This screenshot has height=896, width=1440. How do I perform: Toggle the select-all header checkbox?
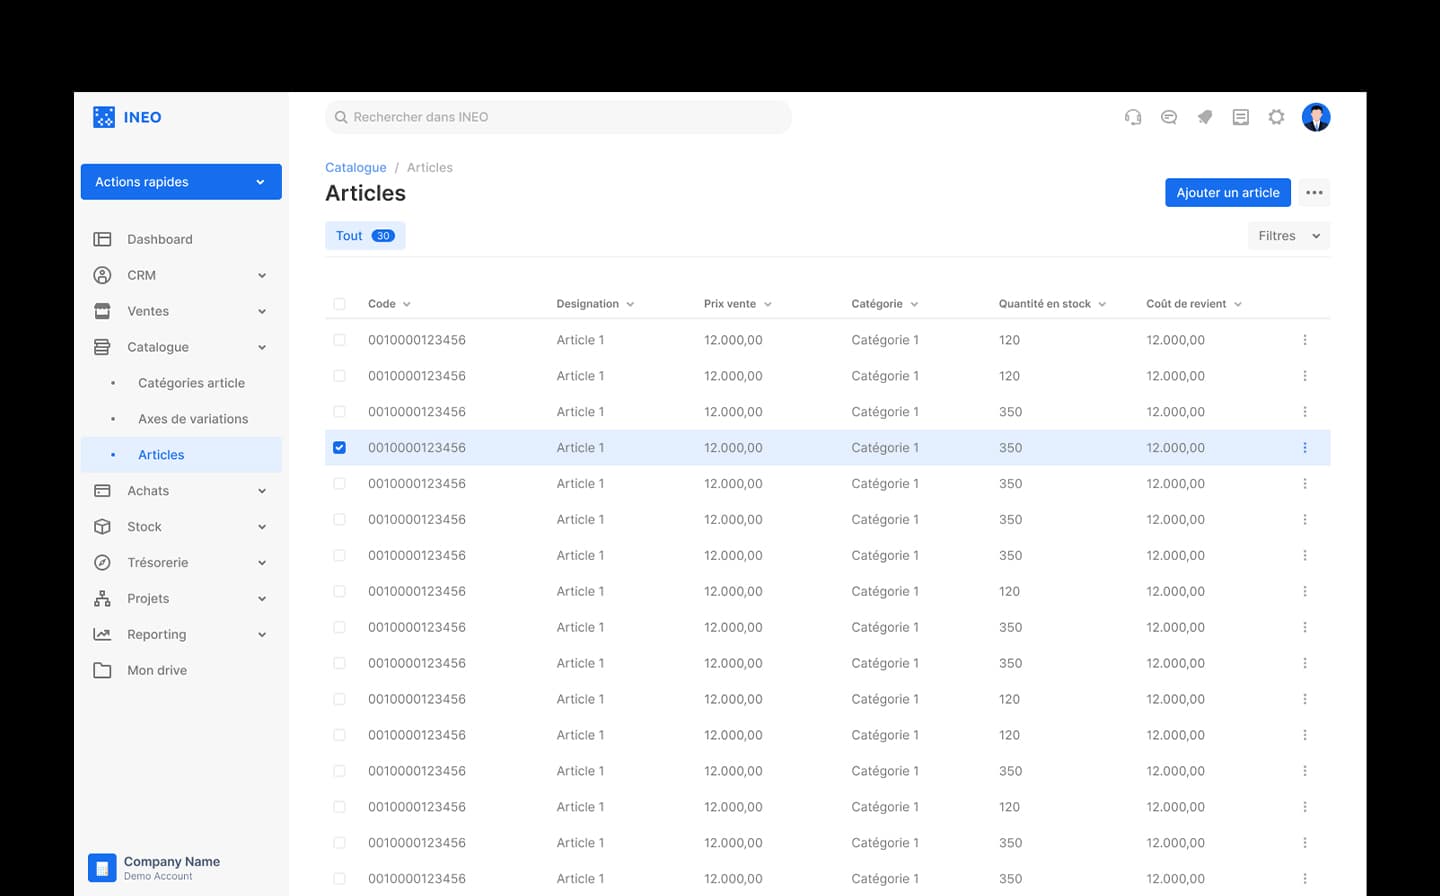(339, 304)
